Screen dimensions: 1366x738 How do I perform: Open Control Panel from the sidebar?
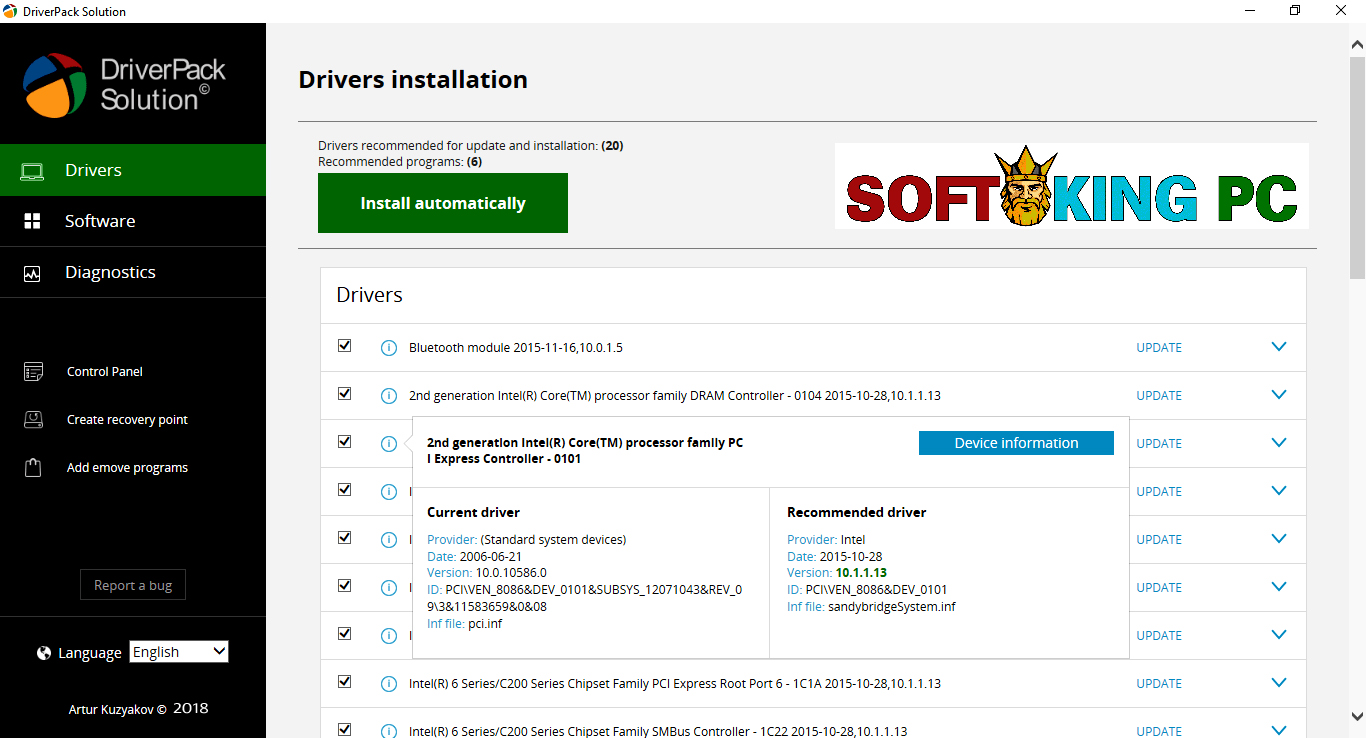105,372
